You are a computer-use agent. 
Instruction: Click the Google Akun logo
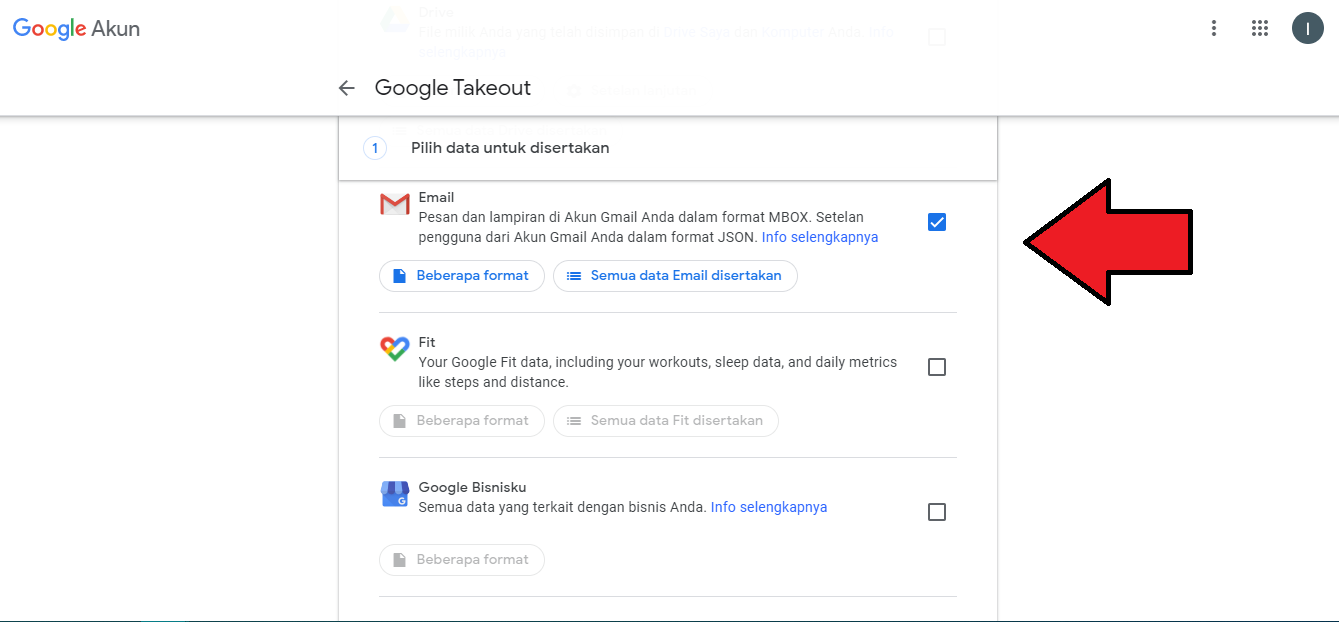[x=76, y=29]
